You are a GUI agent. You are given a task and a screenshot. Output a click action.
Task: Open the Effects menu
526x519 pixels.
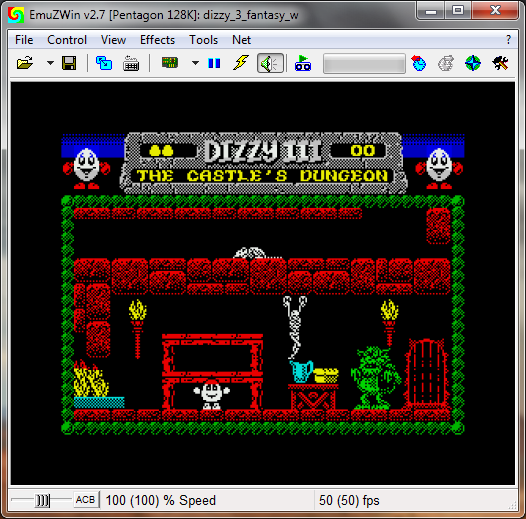pyautogui.click(x=157, y=40)
